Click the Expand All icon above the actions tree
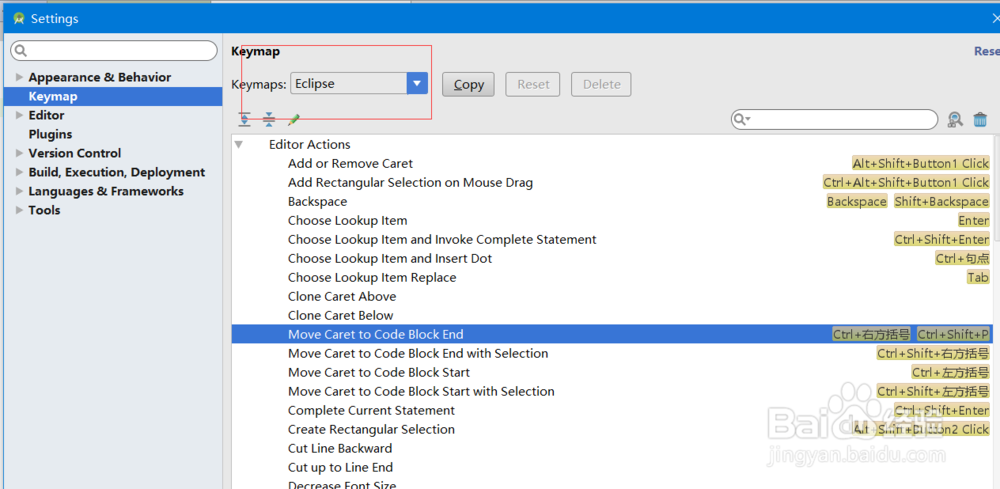1000x489 pixels. point(245,120)
